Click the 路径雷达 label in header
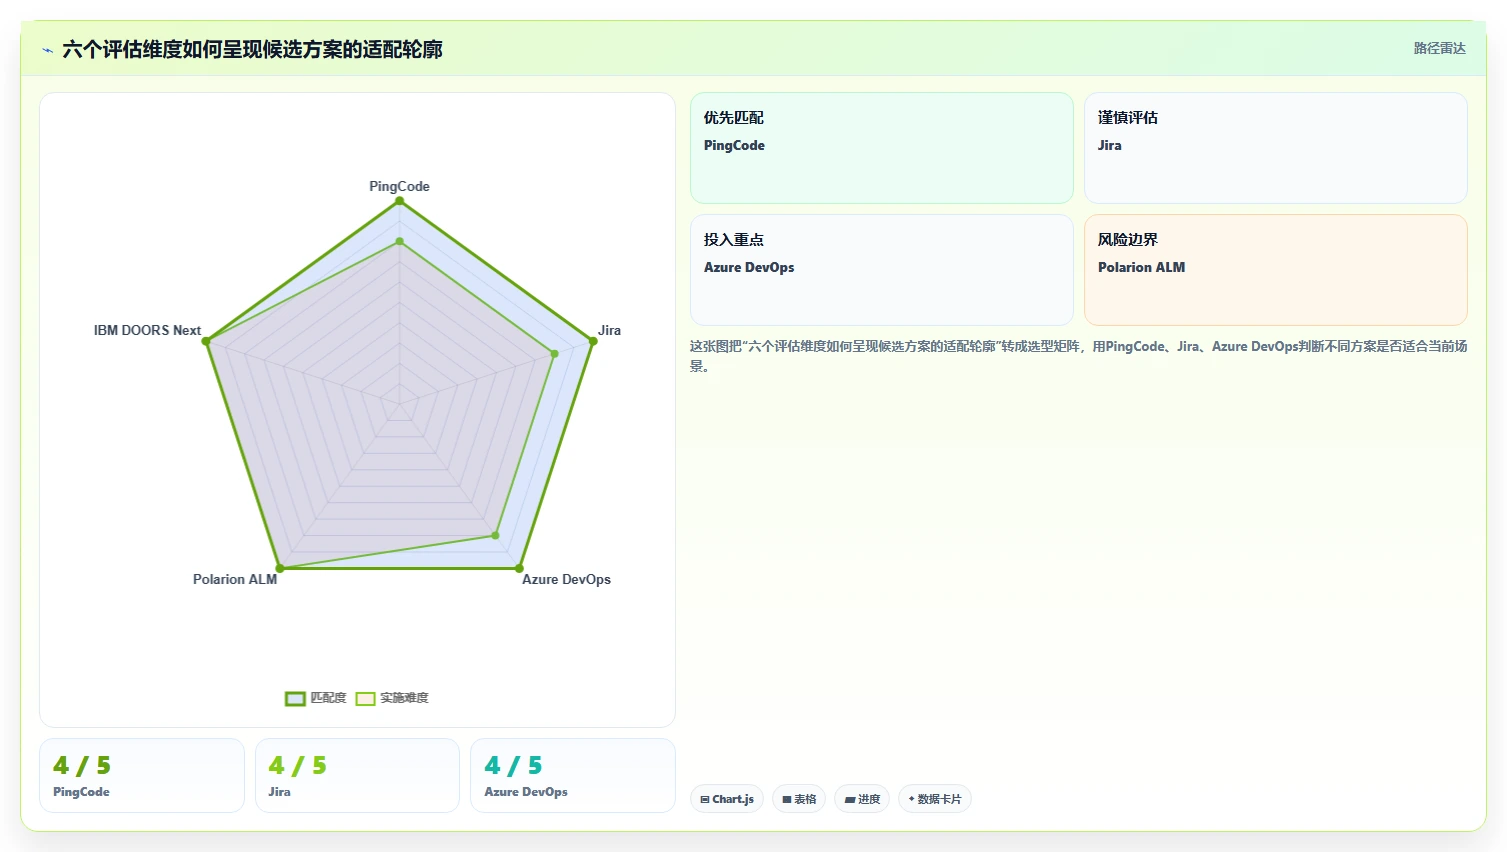1507x852 pixels. click(x=1439, y=48)
